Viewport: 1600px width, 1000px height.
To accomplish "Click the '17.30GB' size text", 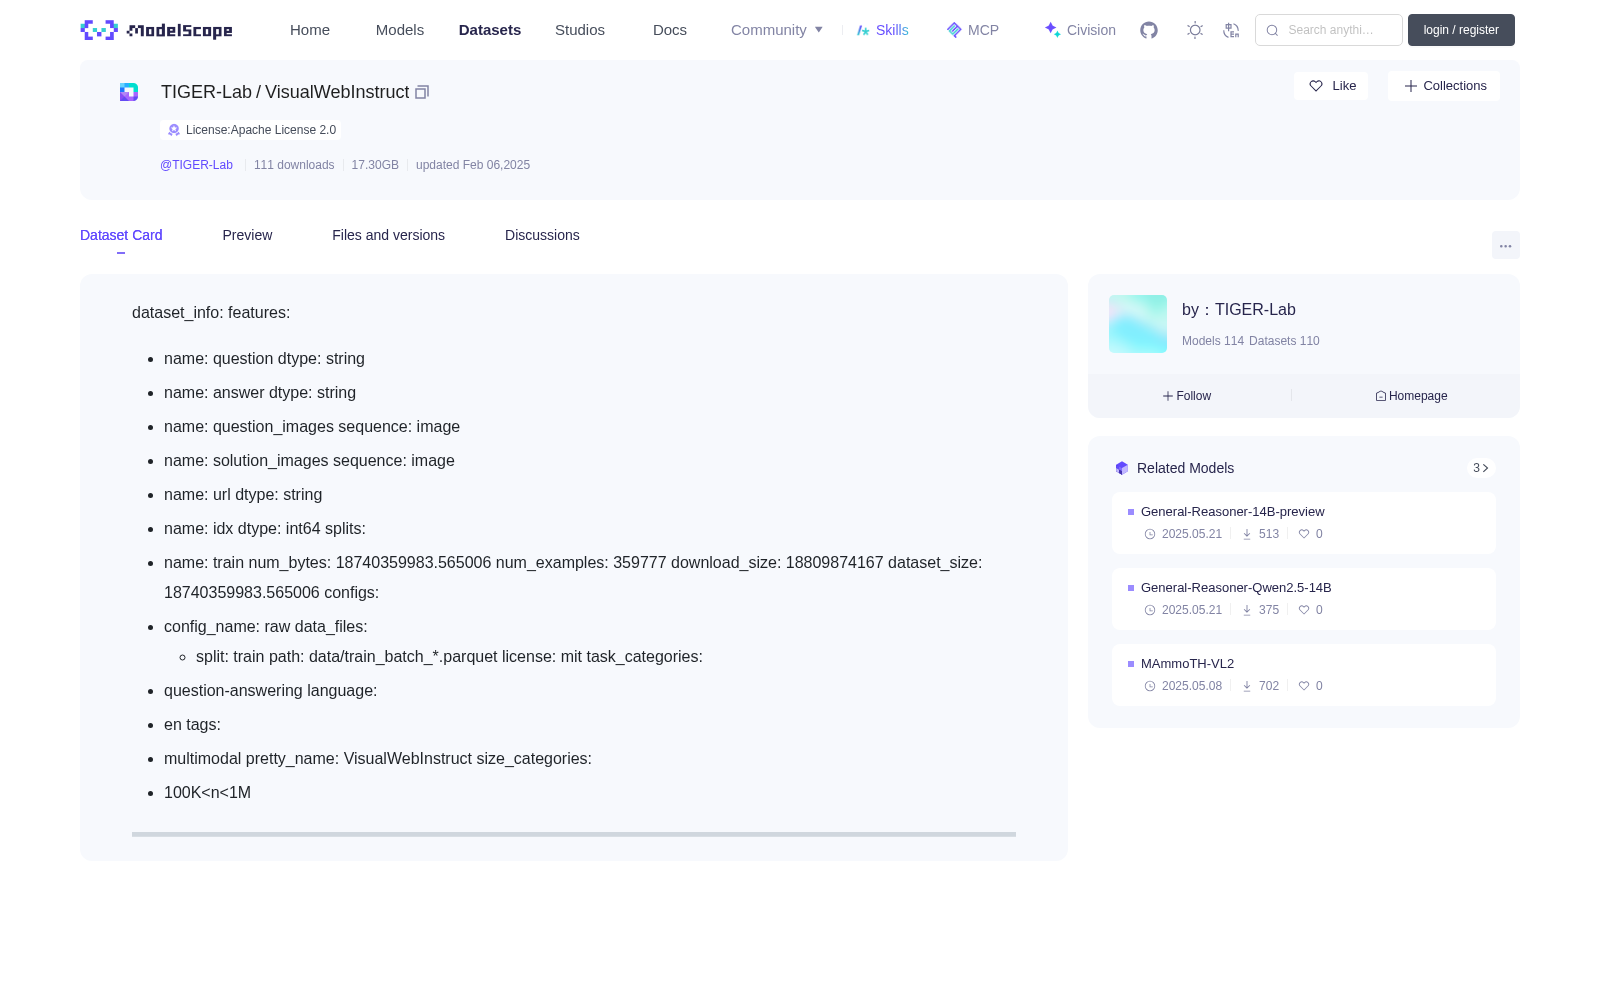I will (x=375, y=165).
